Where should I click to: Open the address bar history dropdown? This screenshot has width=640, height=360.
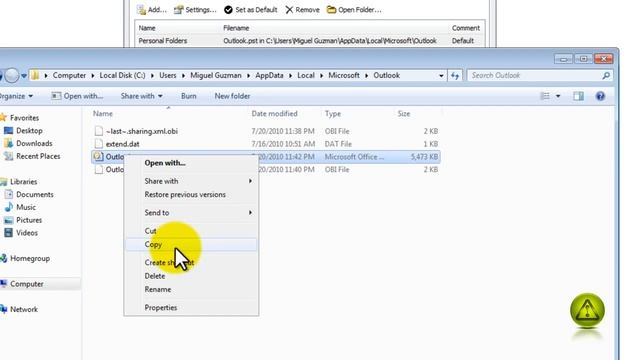(441, 76)
